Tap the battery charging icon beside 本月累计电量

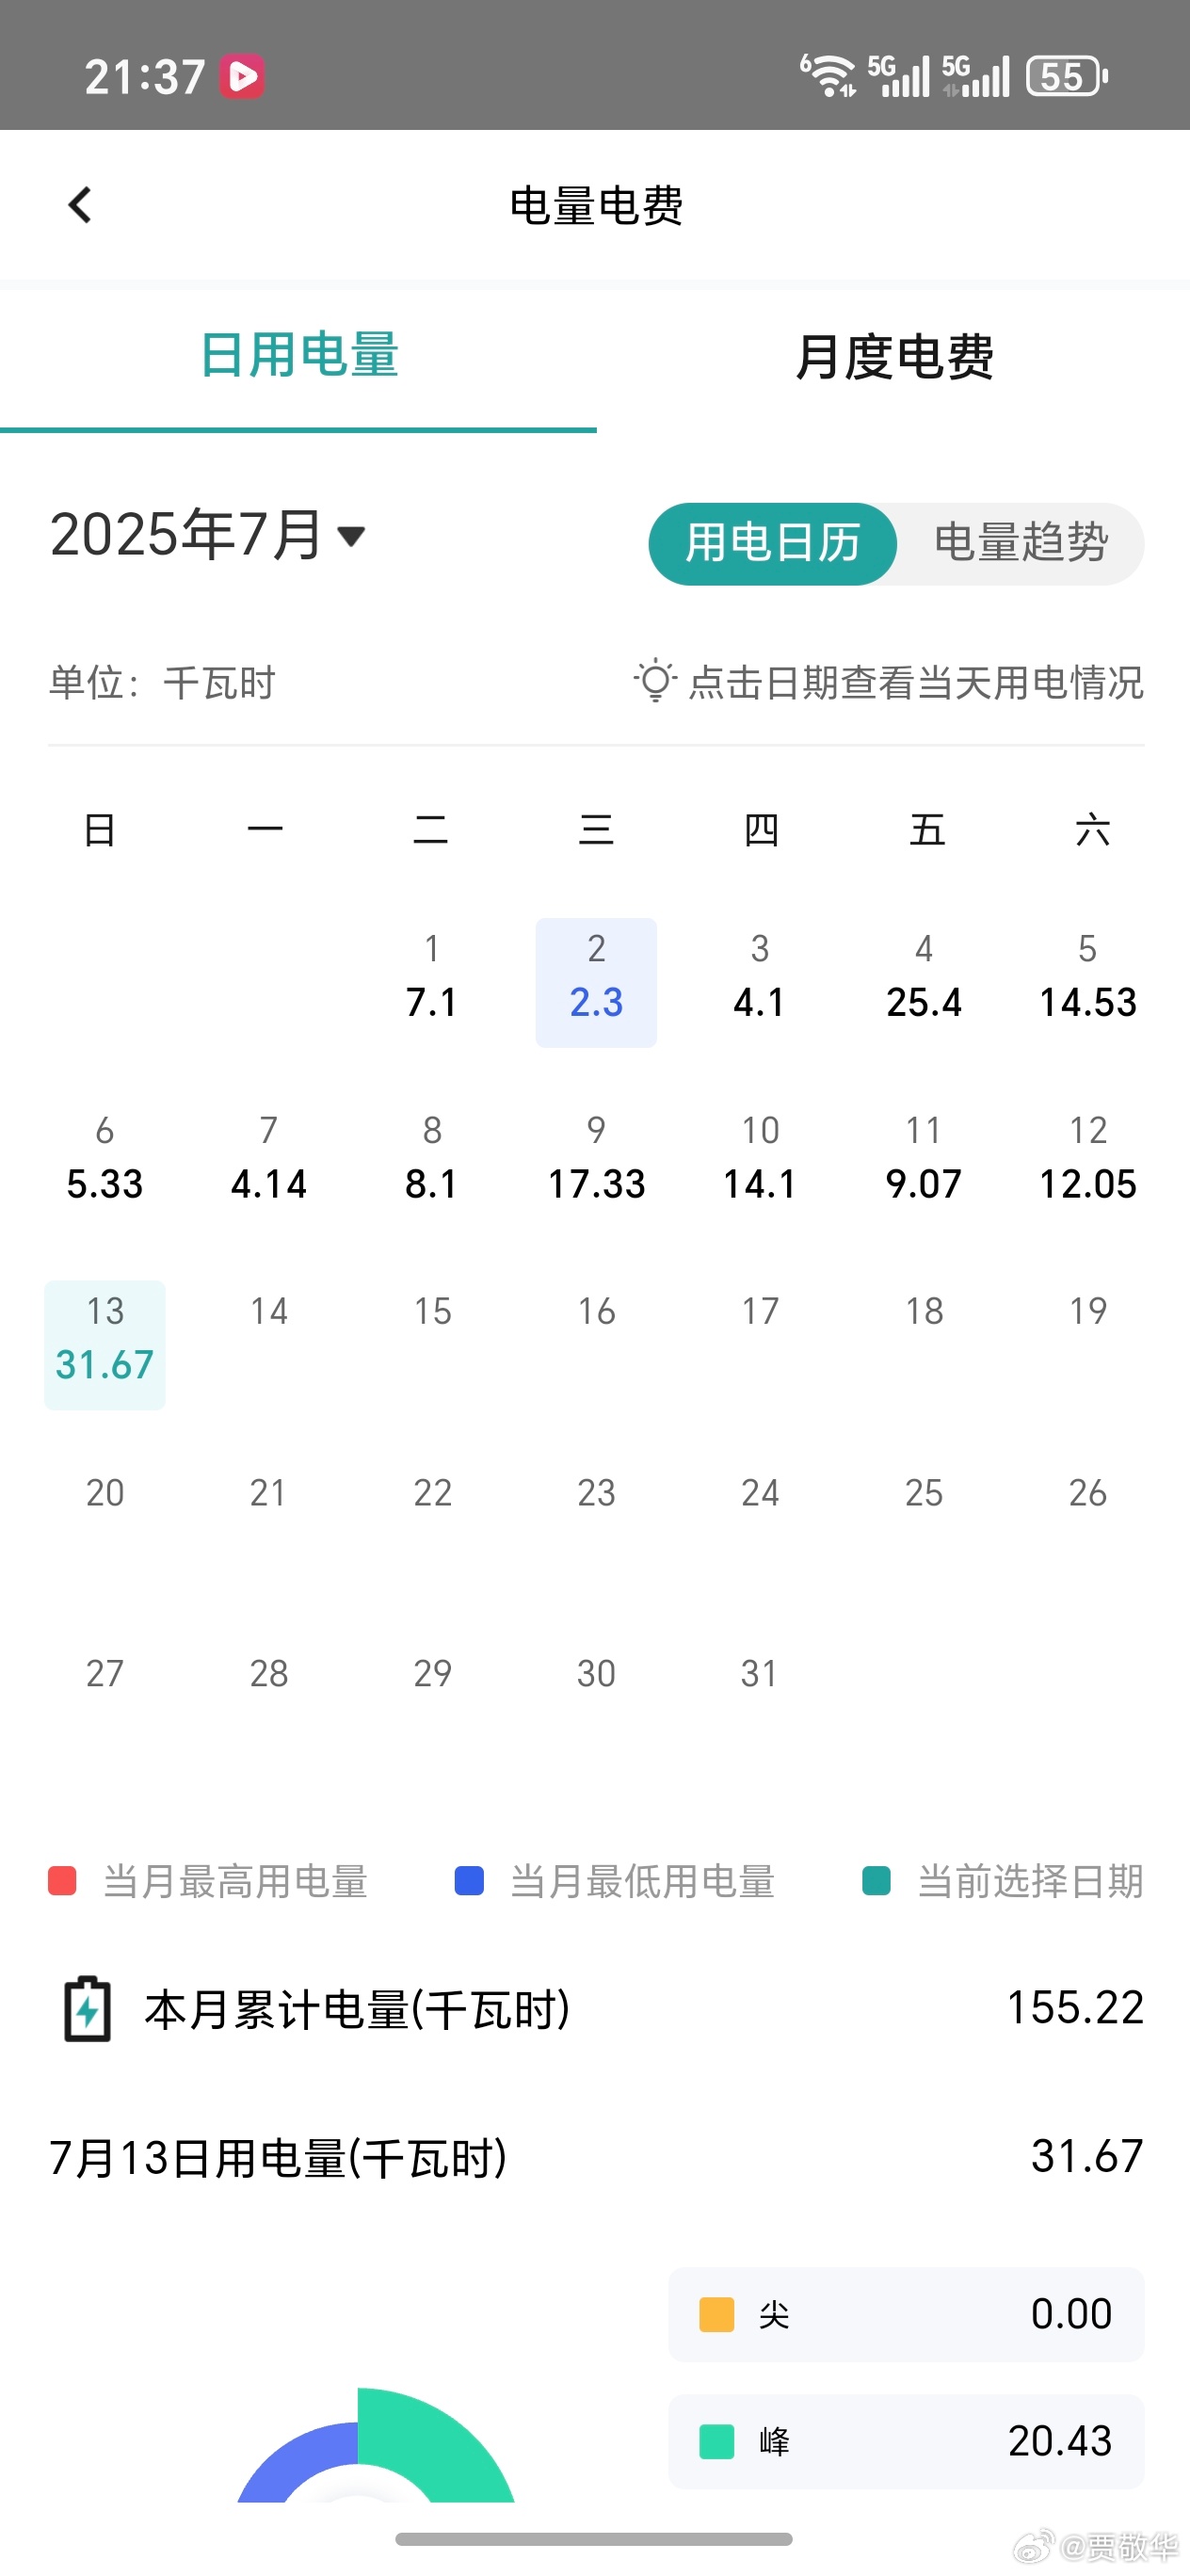(88, 2009)
